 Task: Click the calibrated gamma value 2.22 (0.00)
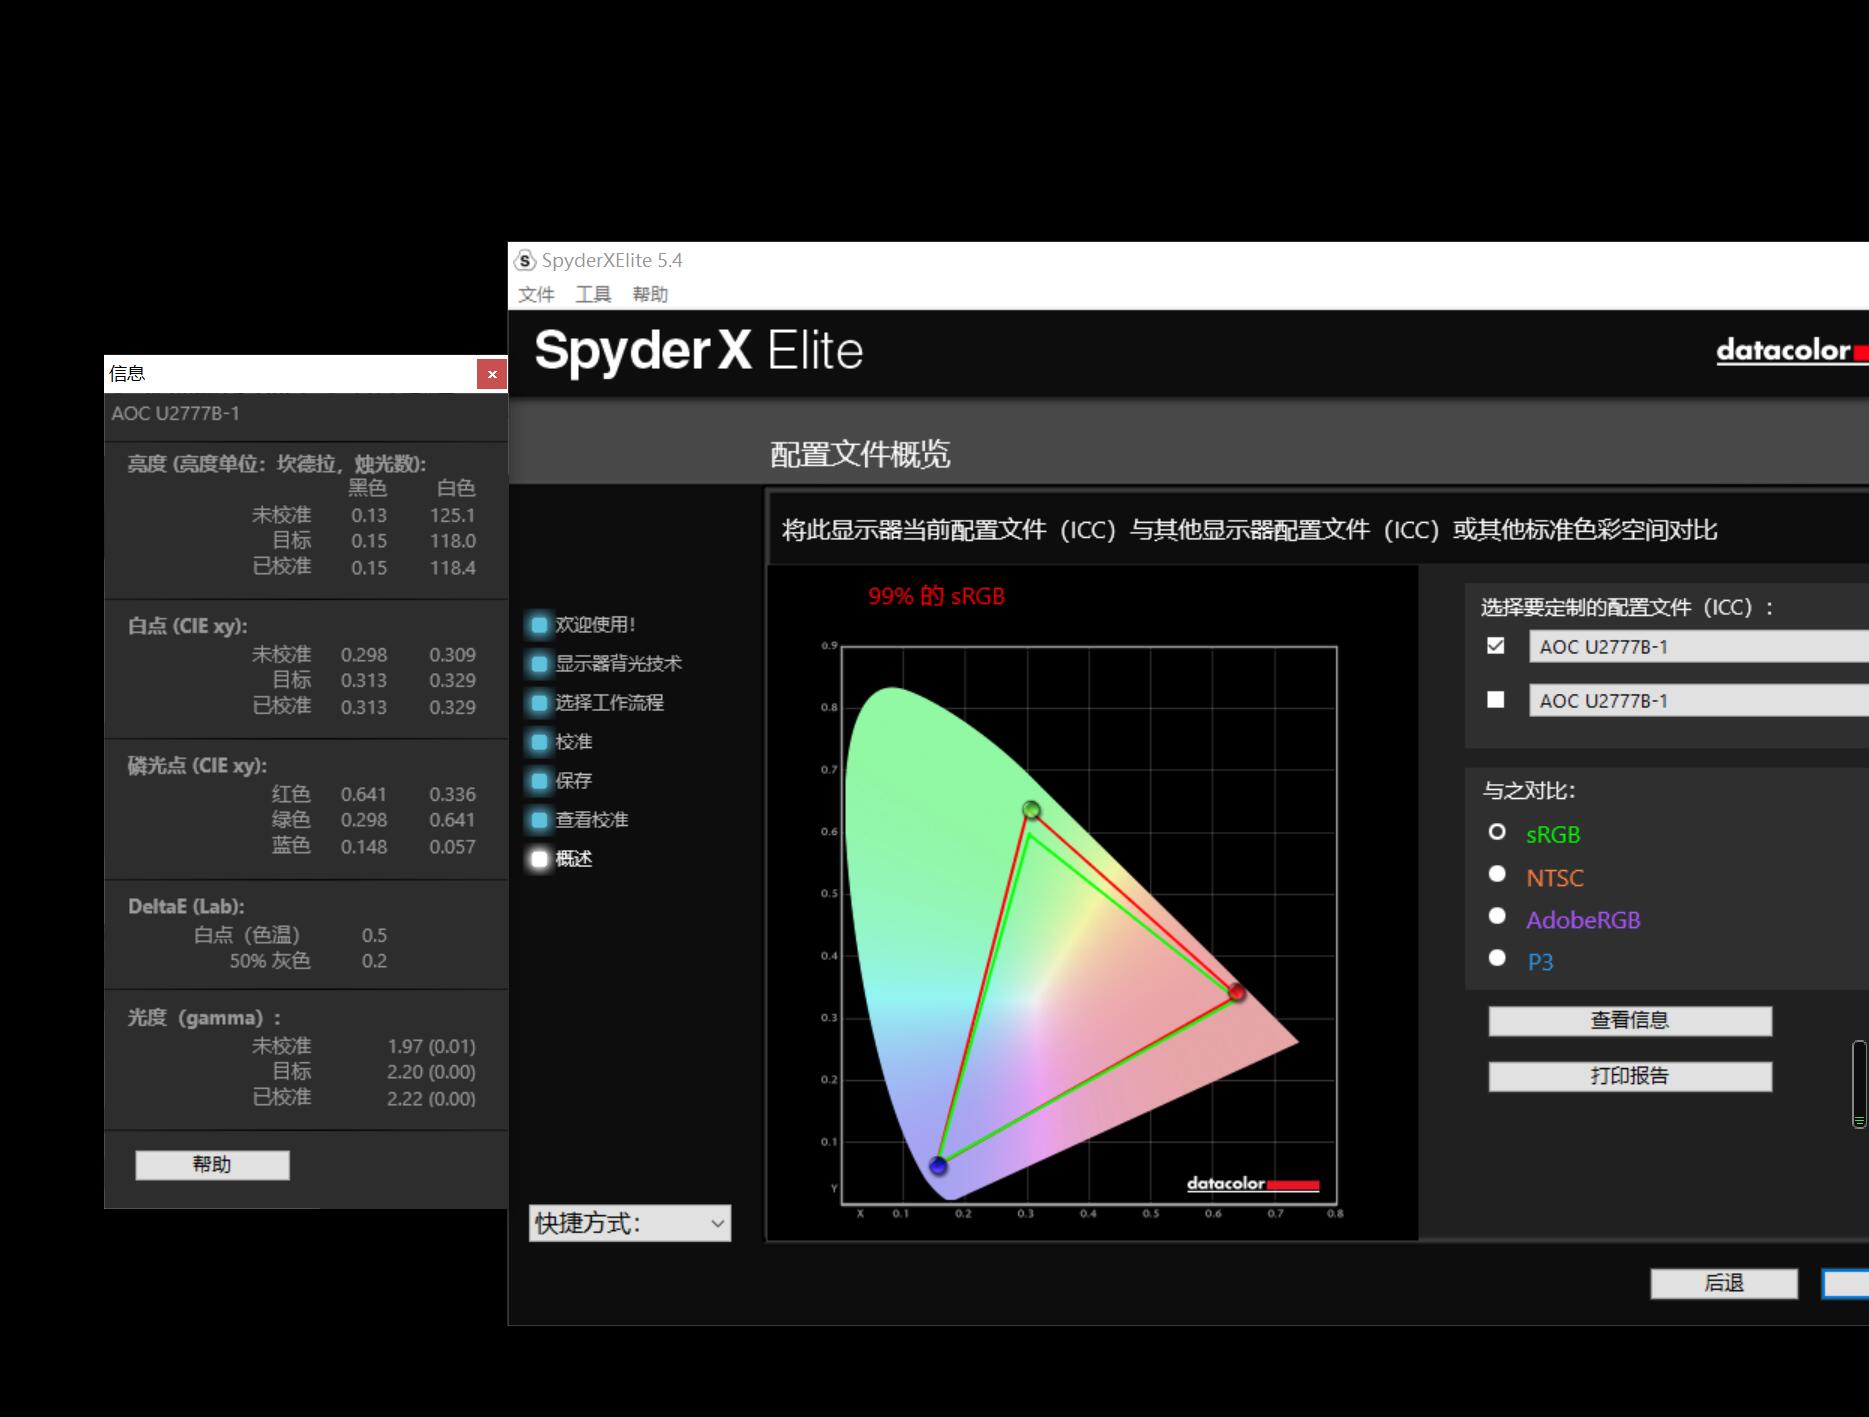[431, 1098]
